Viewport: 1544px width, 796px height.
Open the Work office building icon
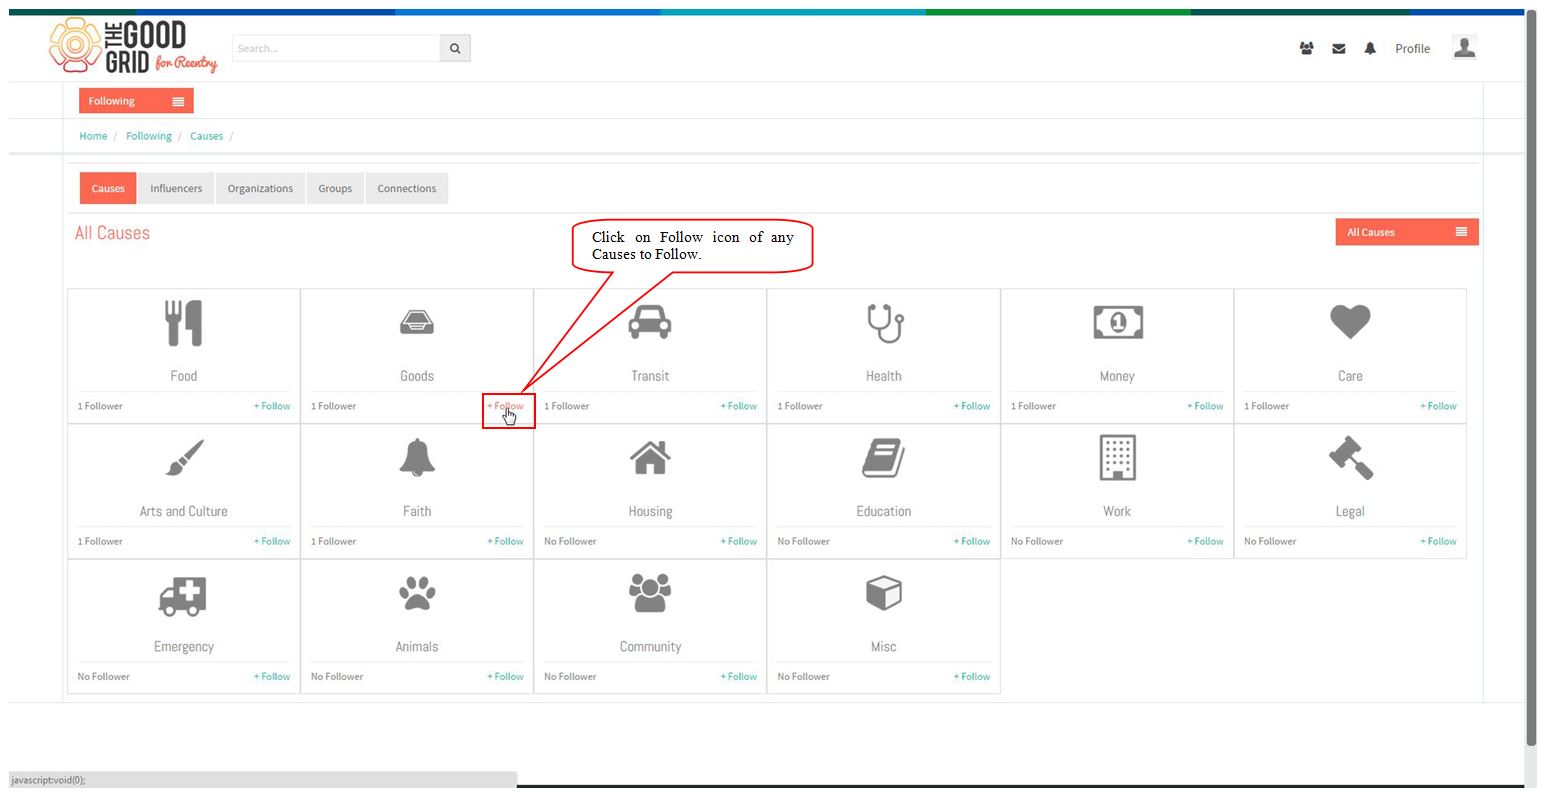1117,458
